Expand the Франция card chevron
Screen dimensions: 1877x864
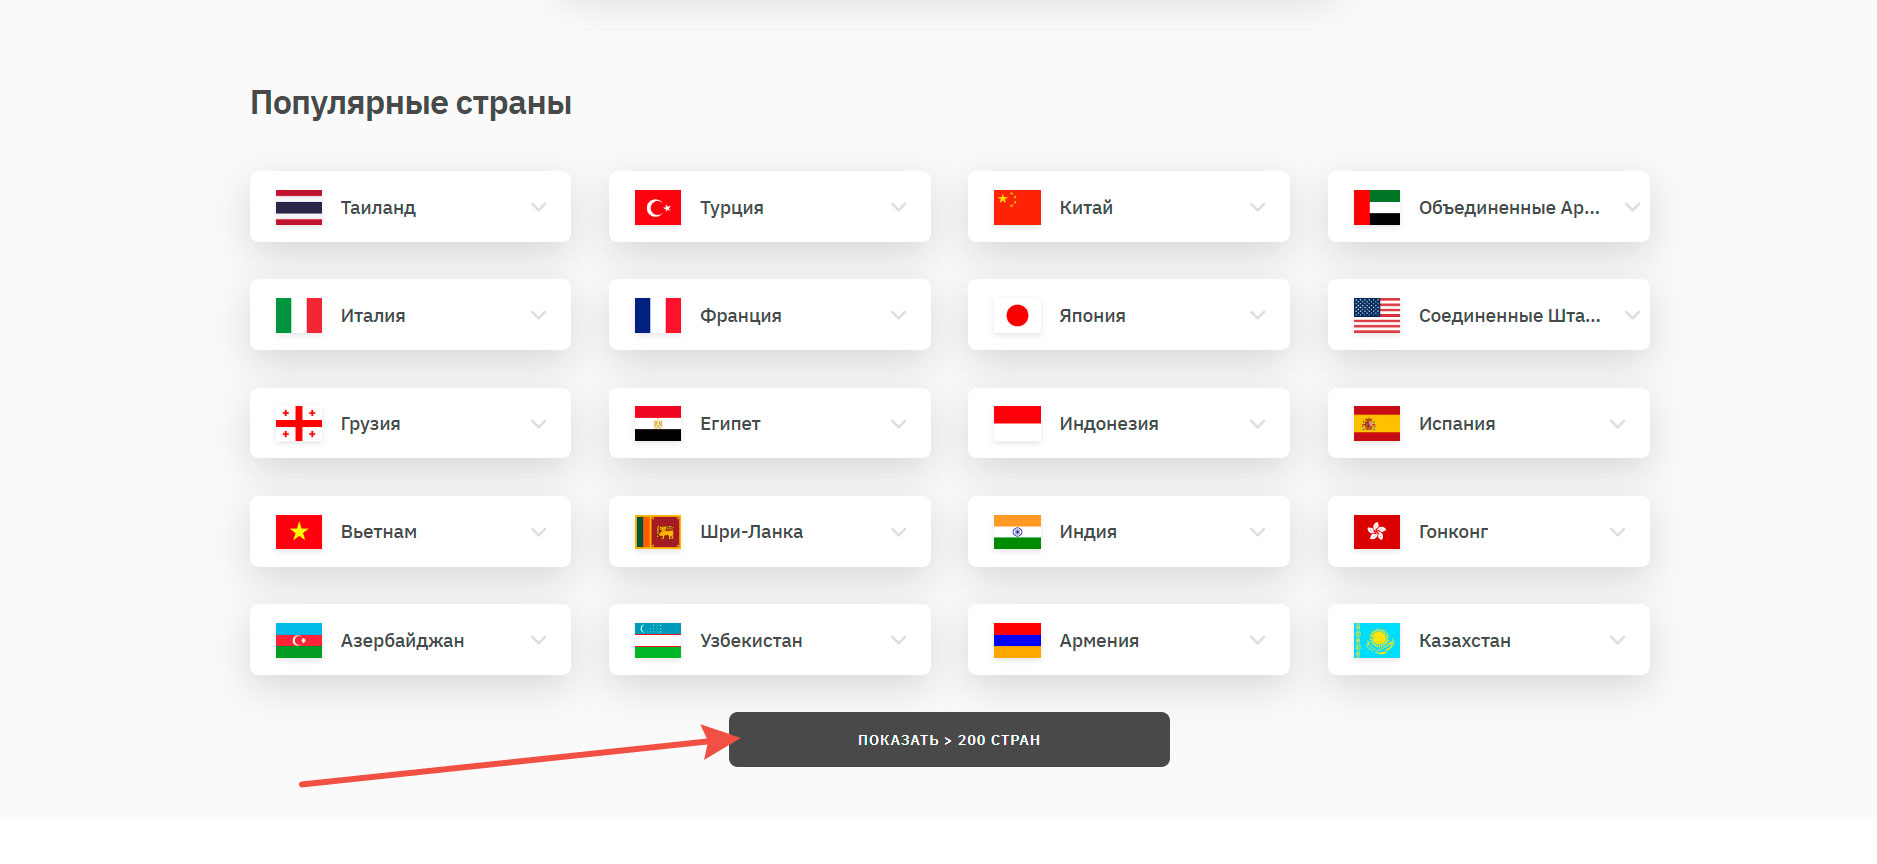tap(898, 315)
